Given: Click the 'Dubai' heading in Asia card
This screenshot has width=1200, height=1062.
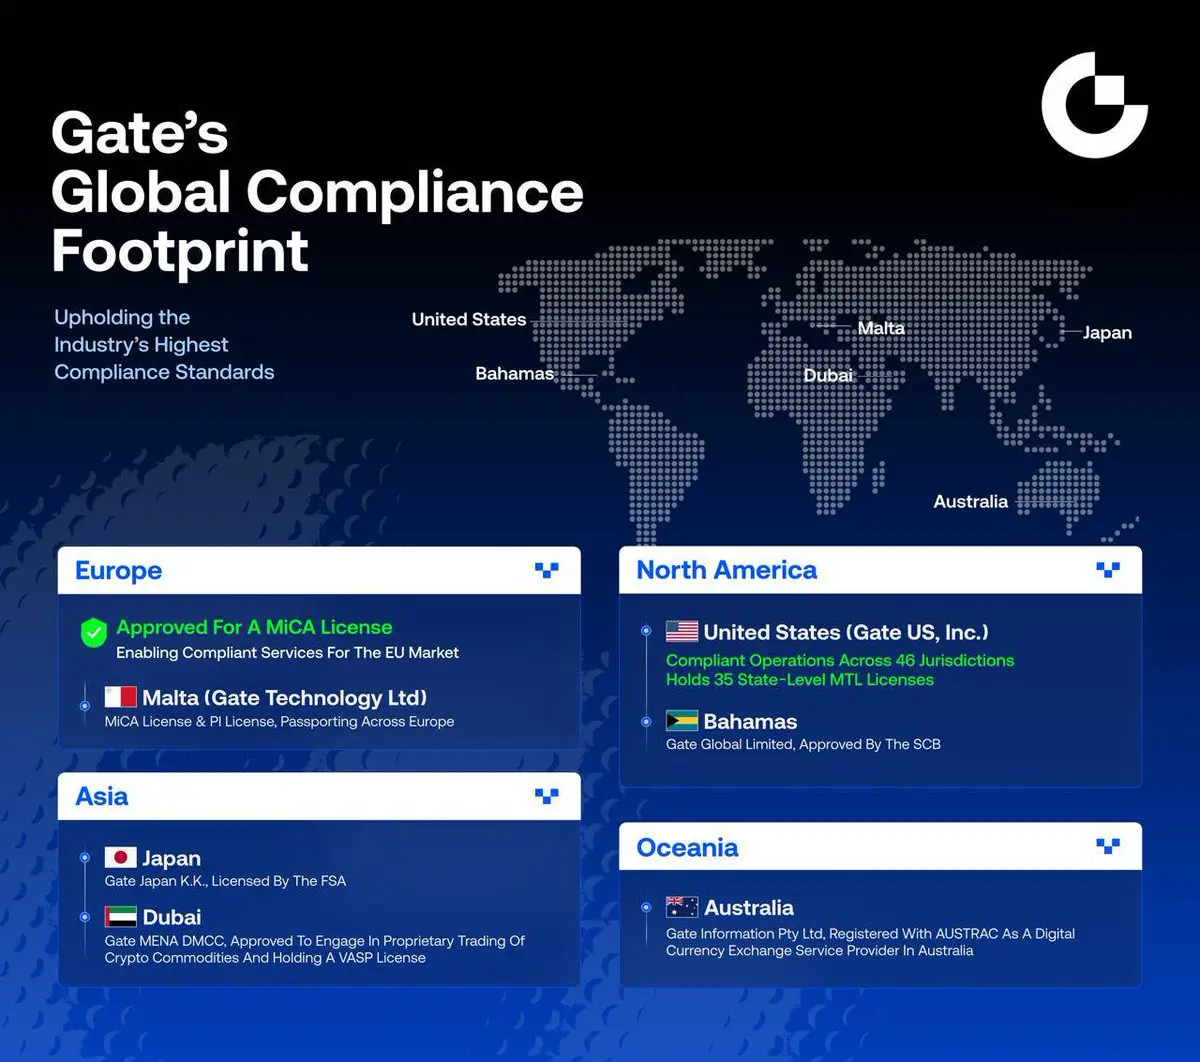Looking at the screenshot, I should 171,917.
